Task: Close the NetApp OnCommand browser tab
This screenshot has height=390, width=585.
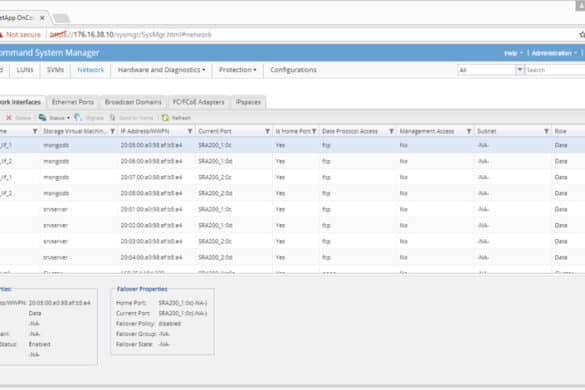Action: 42,18
